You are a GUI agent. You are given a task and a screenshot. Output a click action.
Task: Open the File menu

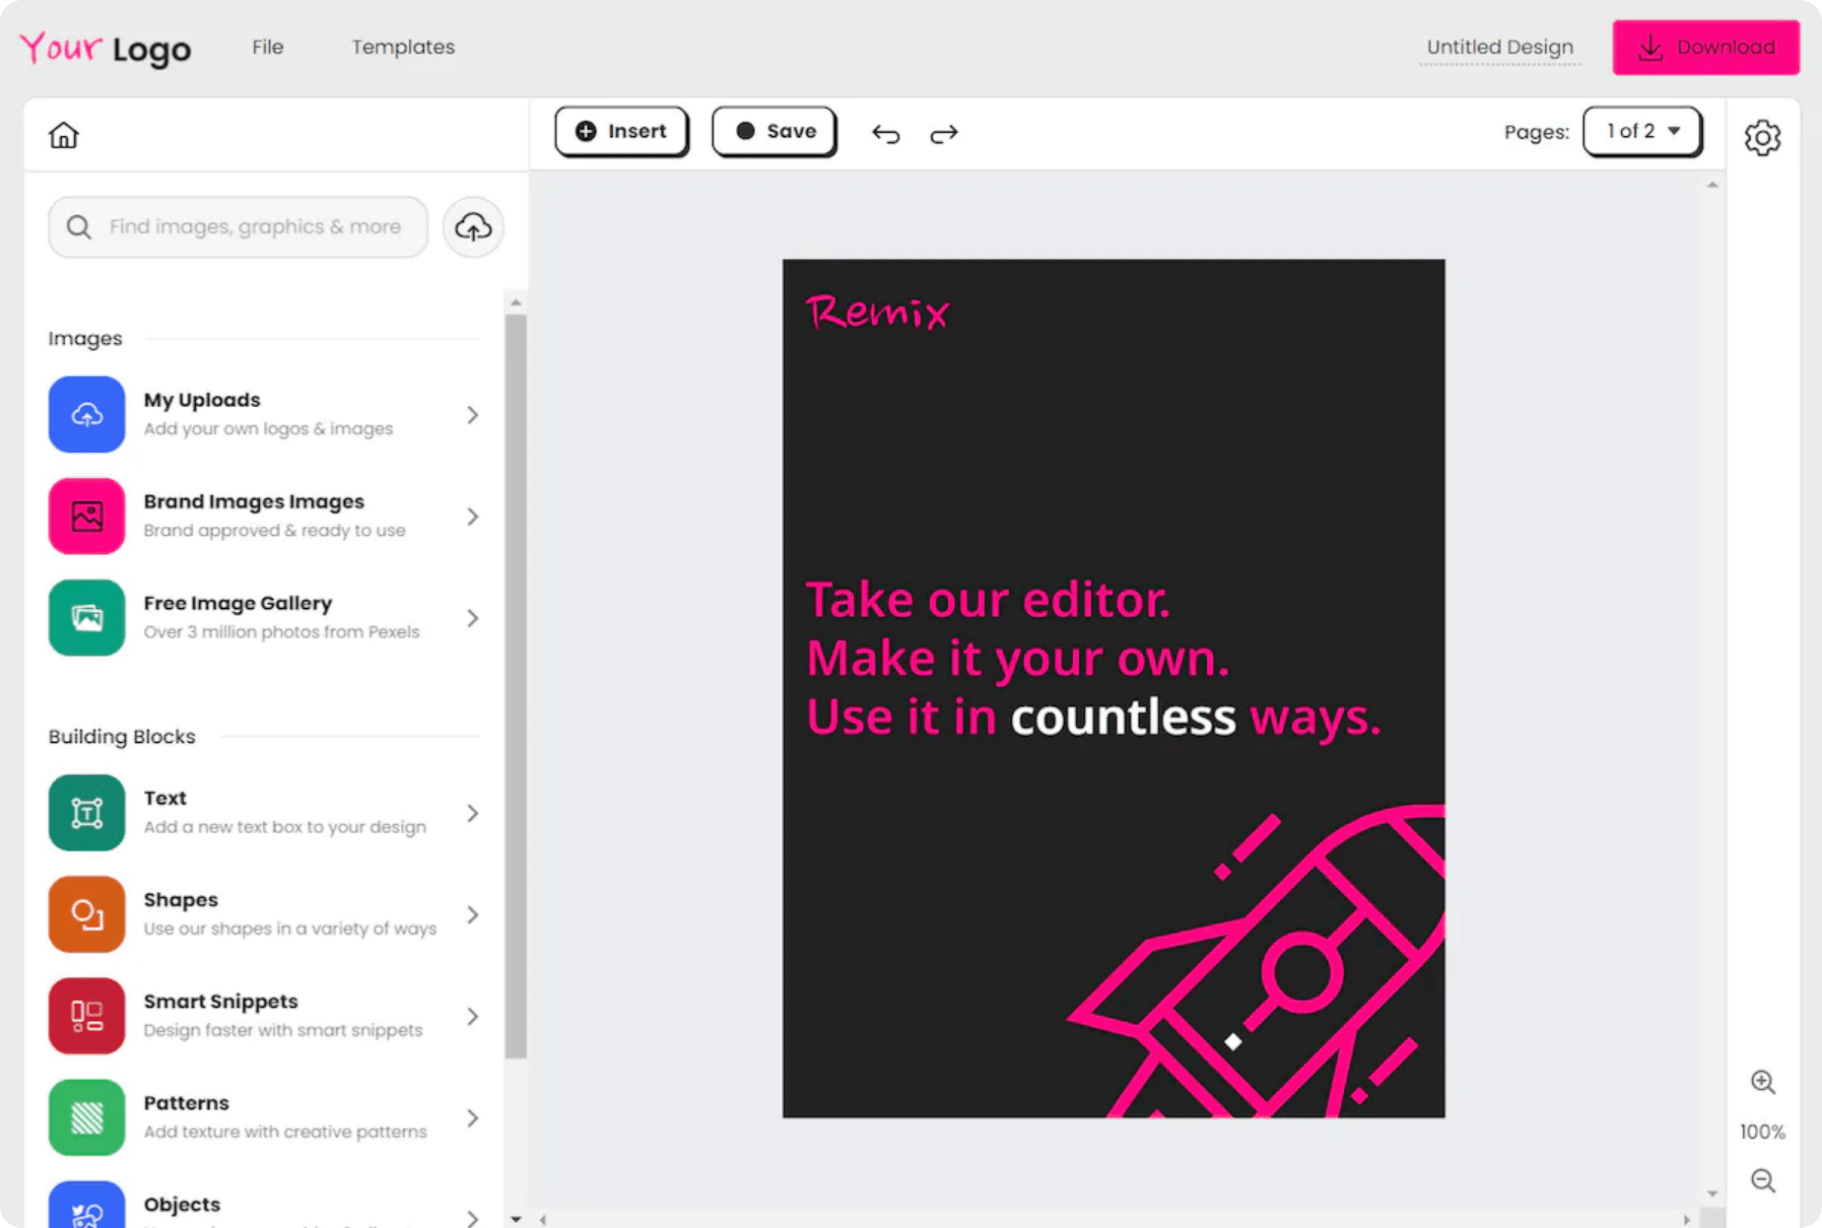coord(268,47)
